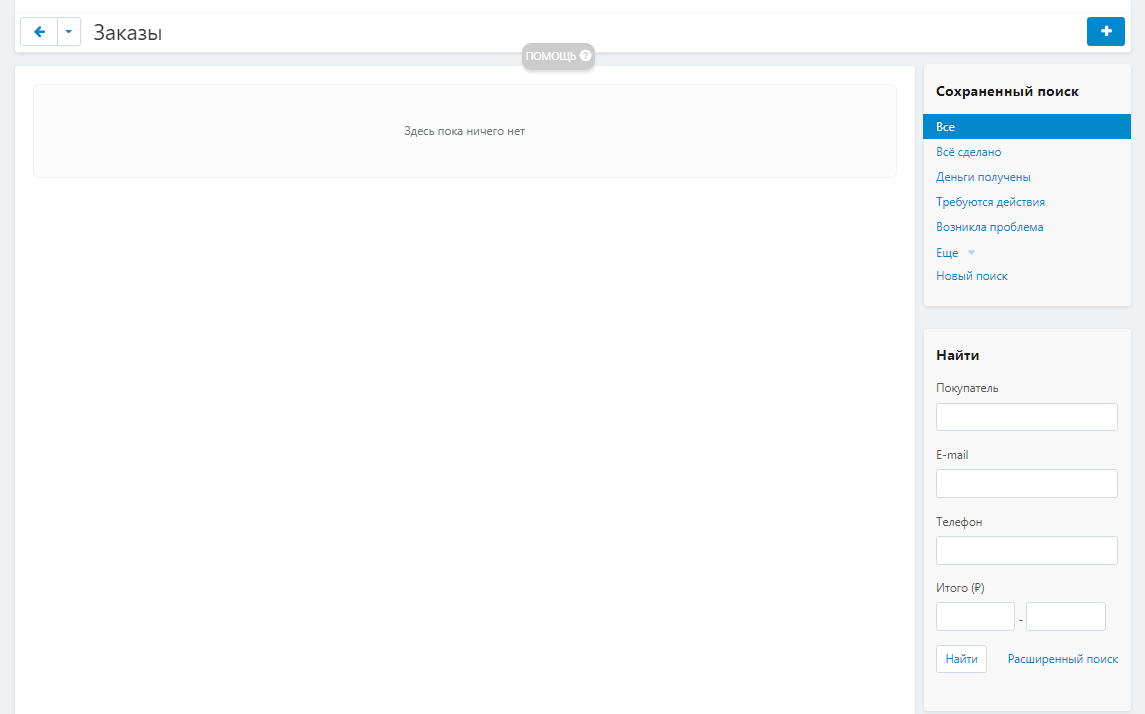1145x714 pixels.
Task: Click the Заказы page title
Action: pyautogui.click(x=128, y=33)
